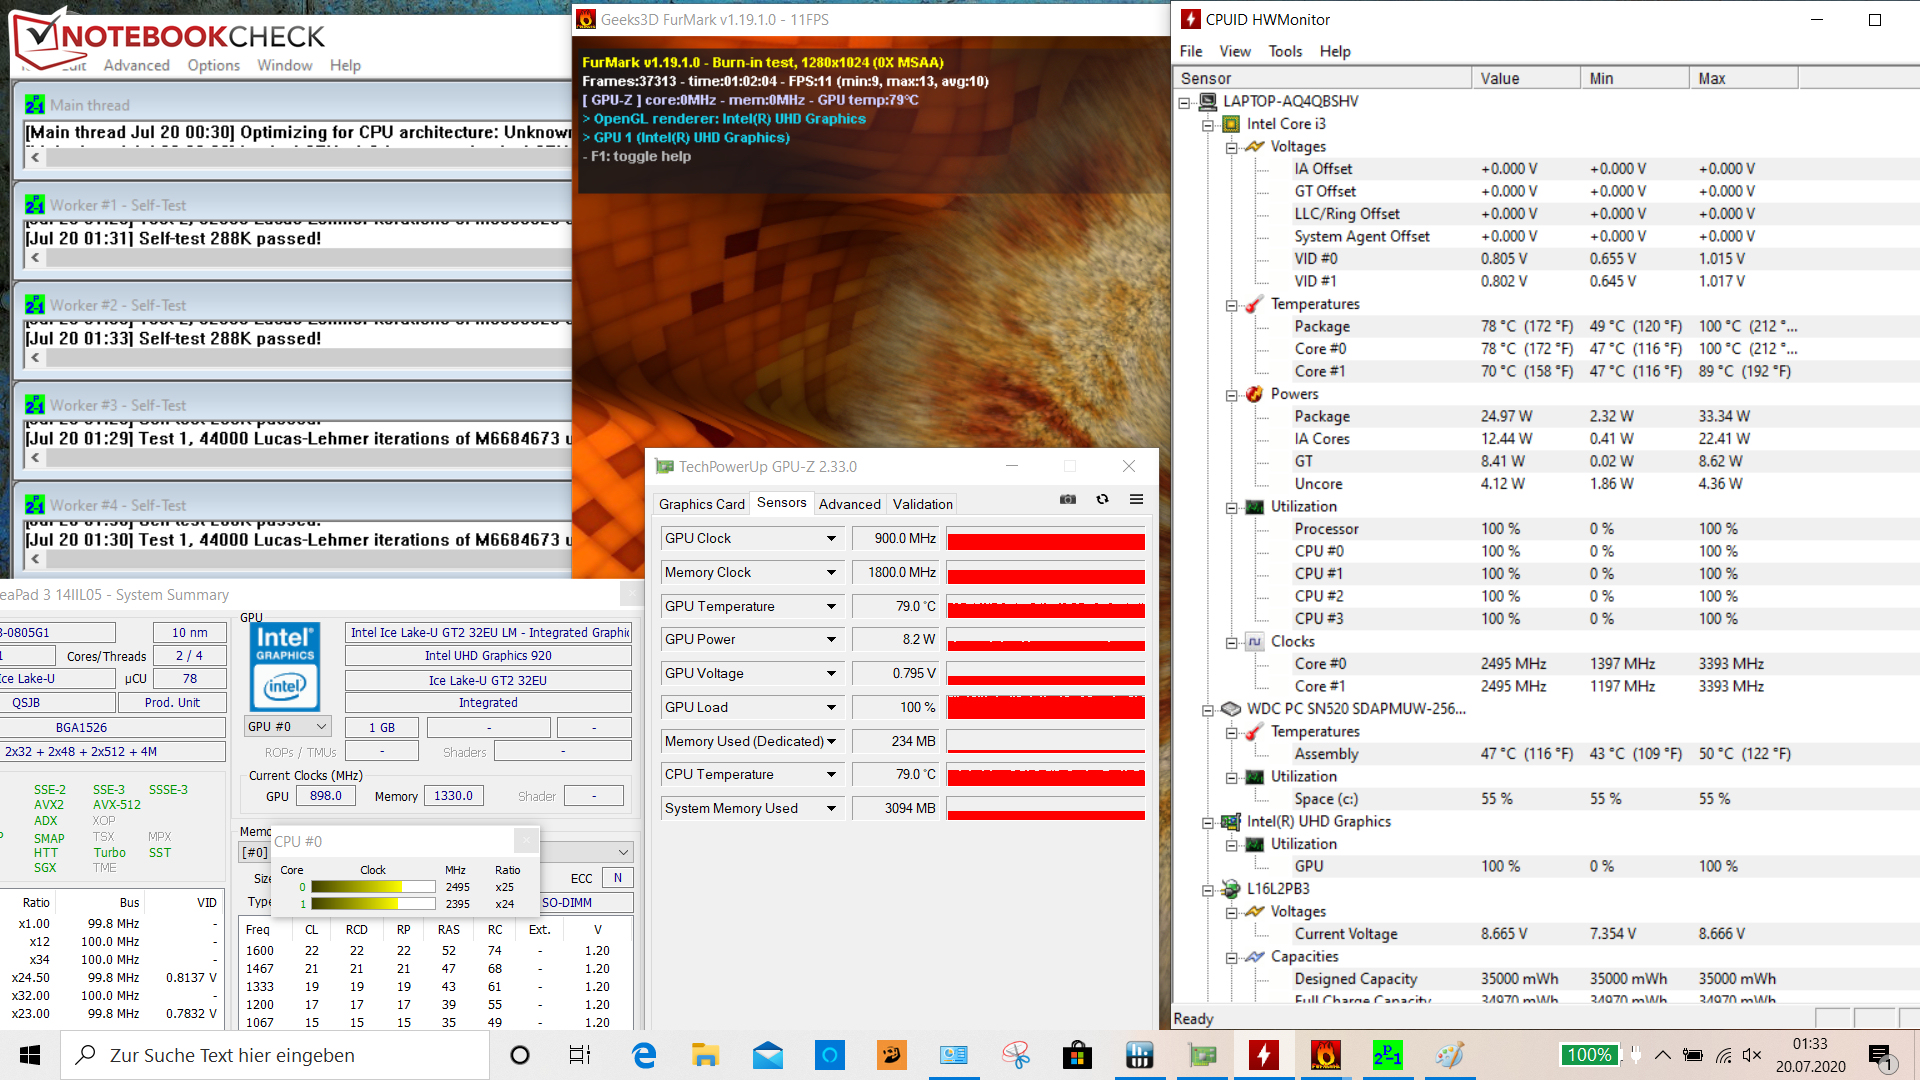The image size is (1920, 1080).
Task: Collapse the Voltages node under Intel Core i3
Action: [x=1232, y=147]
